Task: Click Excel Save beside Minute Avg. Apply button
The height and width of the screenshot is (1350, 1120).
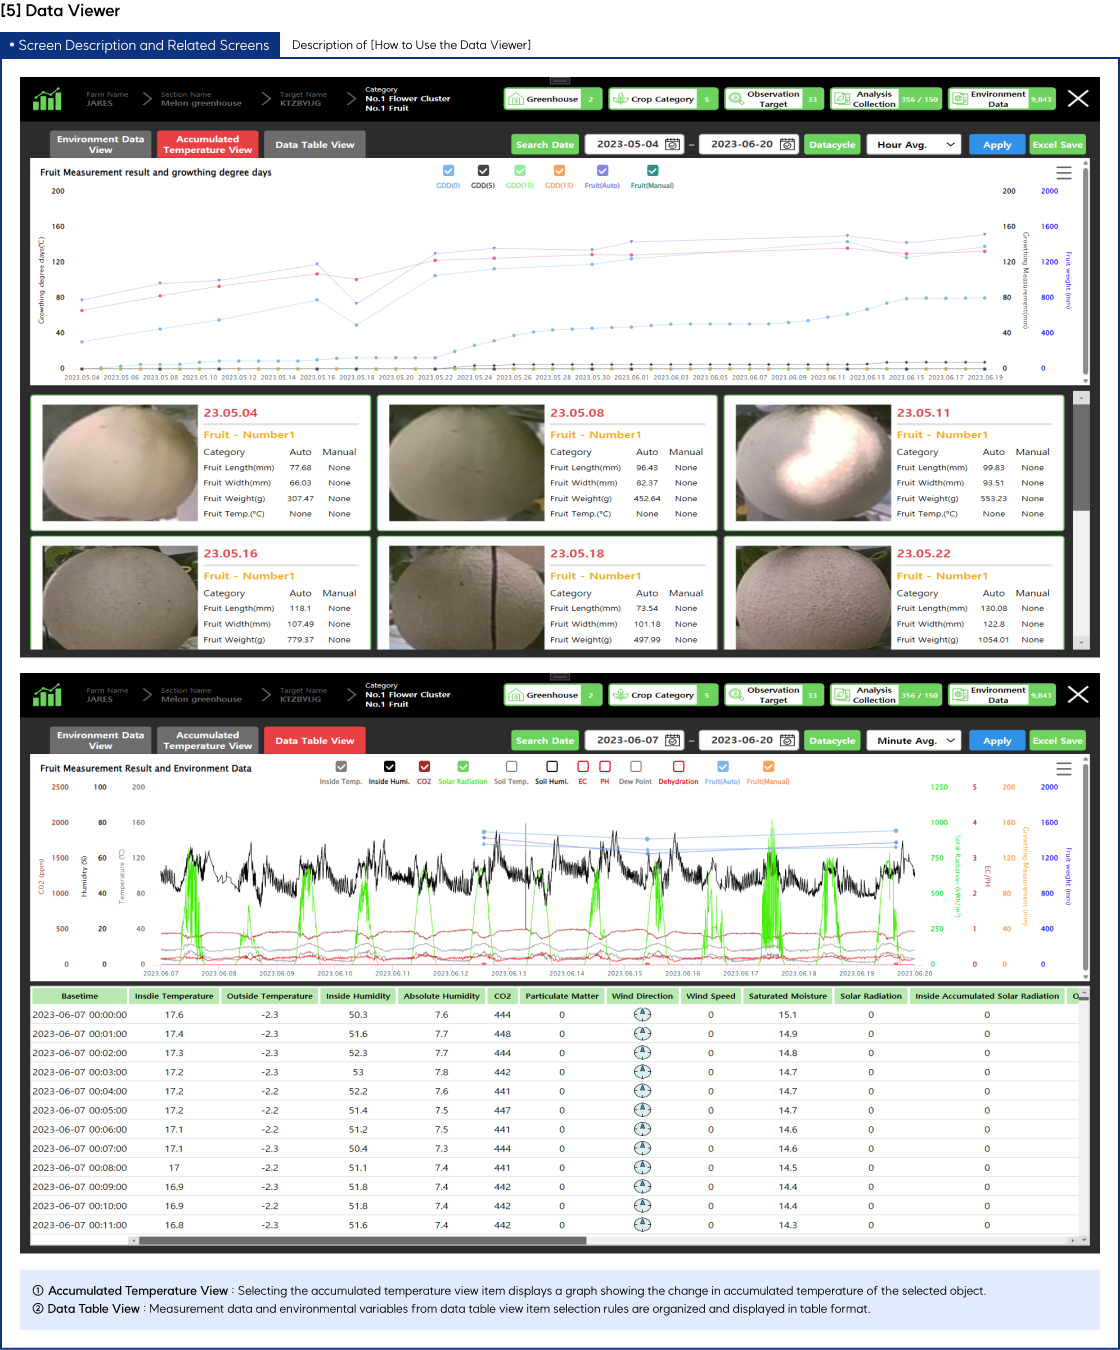Action: coord(1057,741)
